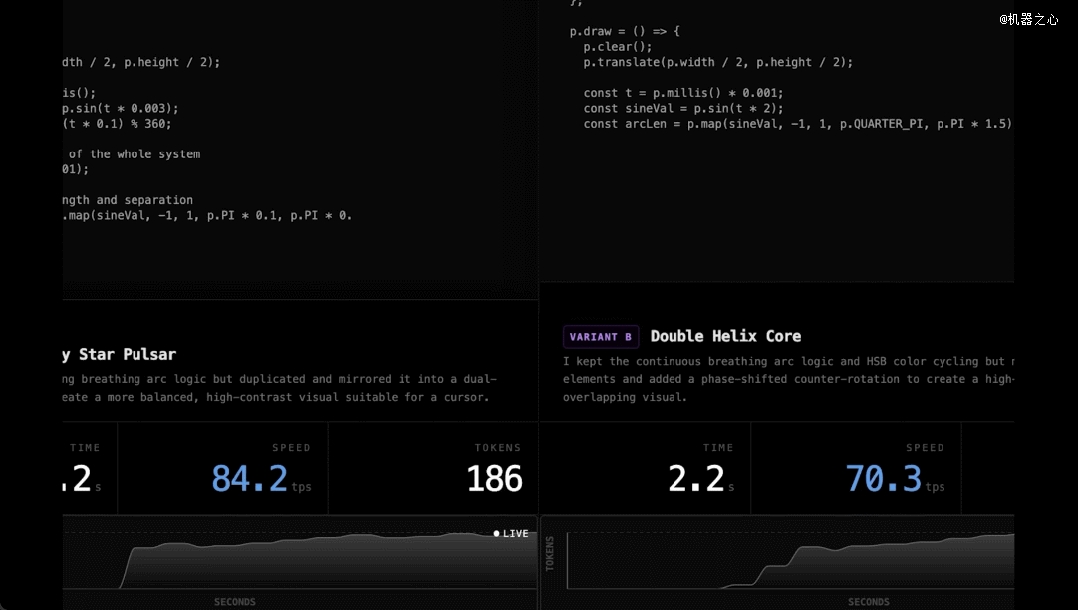This screenshot has height=610, width=1078.
Task: Open the Double Helix Core title
Action: [x=725, y=337]
